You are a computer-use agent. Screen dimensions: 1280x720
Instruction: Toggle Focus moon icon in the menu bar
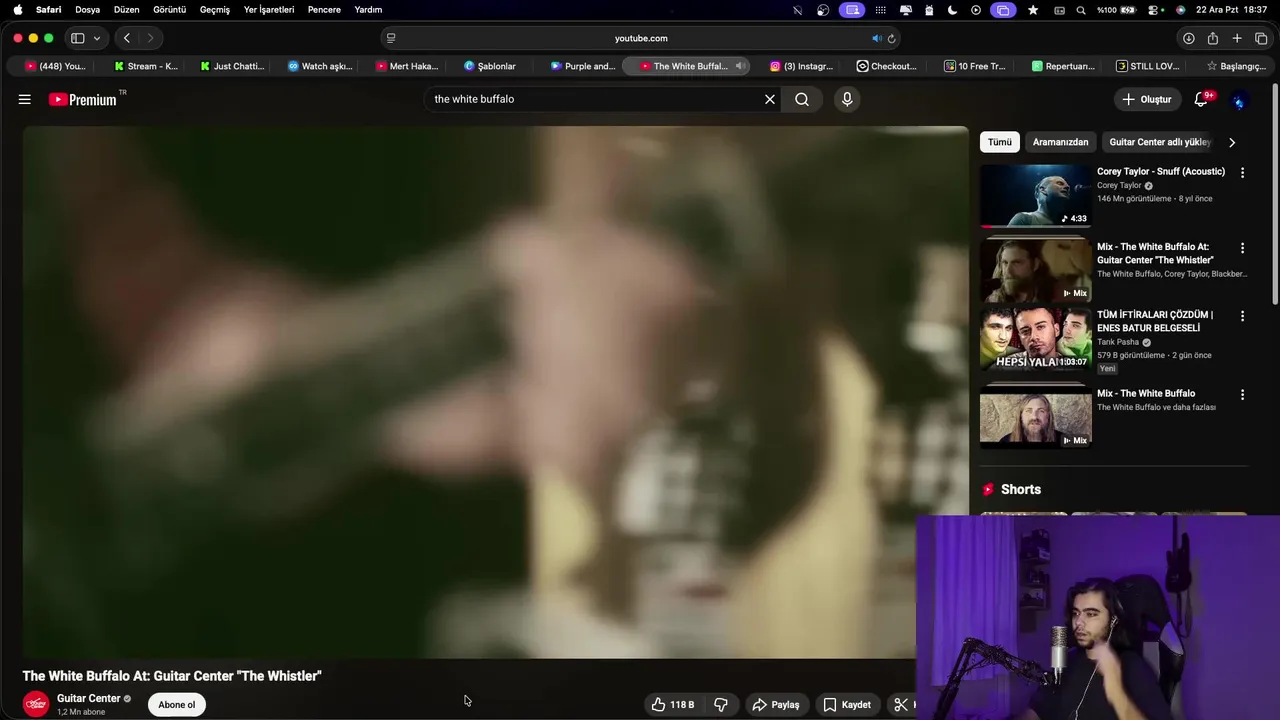(x=952, y=10)
